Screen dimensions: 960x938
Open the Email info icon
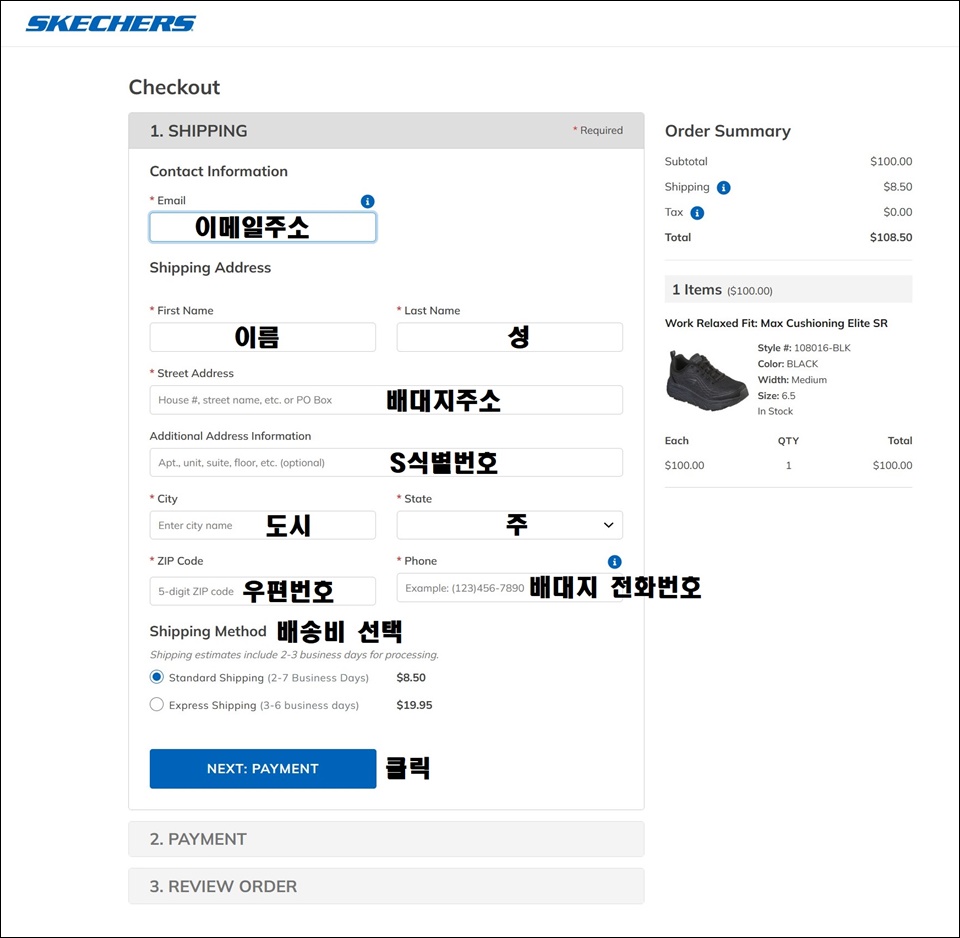pyautogui.click(x=367, y=201)
